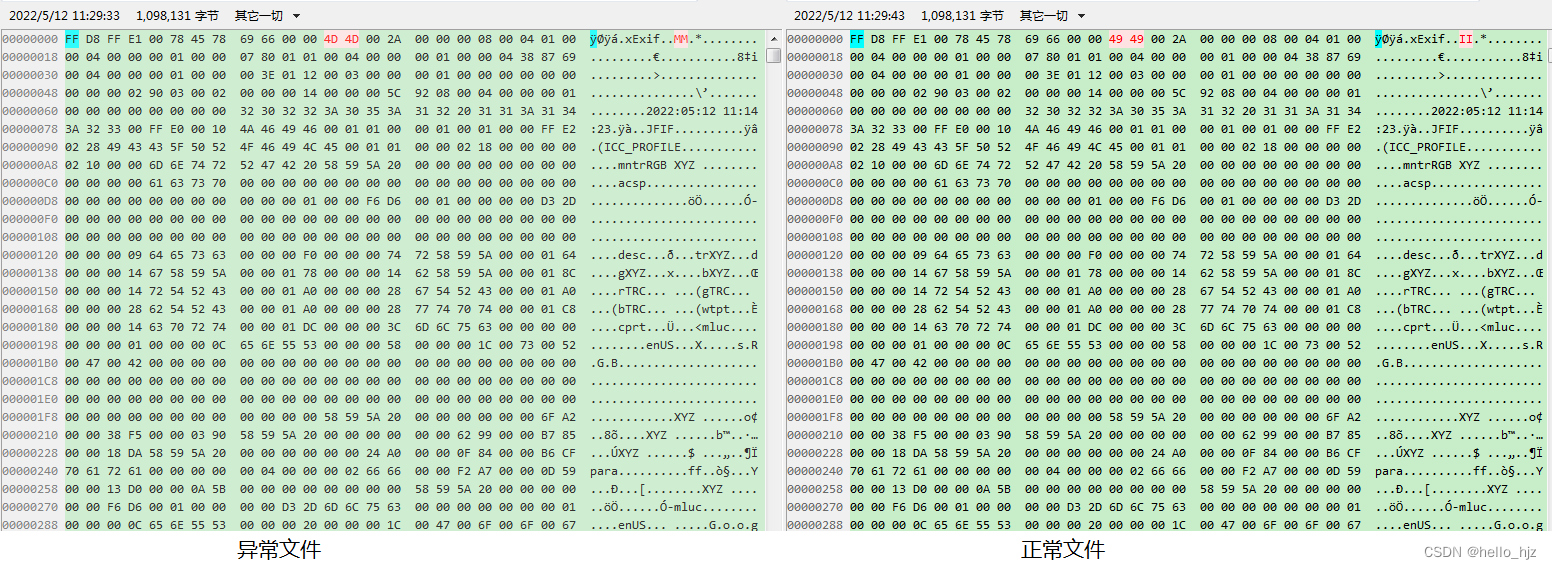This screenshot has width=1552, height=569.
Task: Click offset 00000078 in the right pane
Action: (x=815, y=129)
